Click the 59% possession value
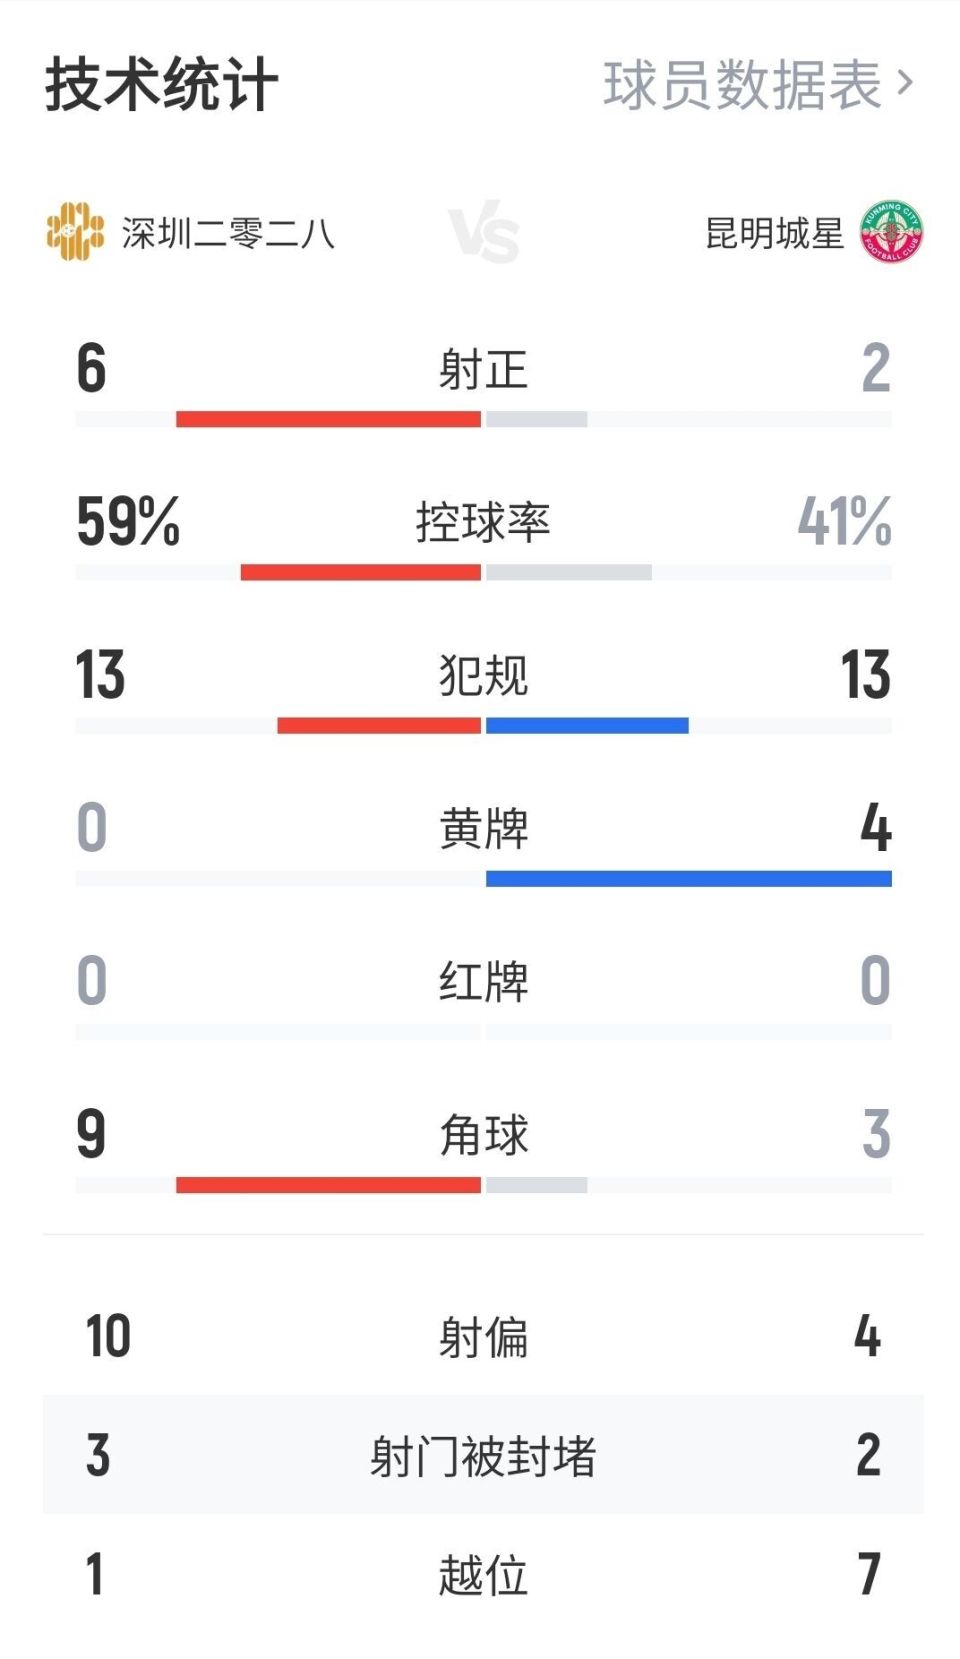This screenshot has width=960, height=1659. 128,521
